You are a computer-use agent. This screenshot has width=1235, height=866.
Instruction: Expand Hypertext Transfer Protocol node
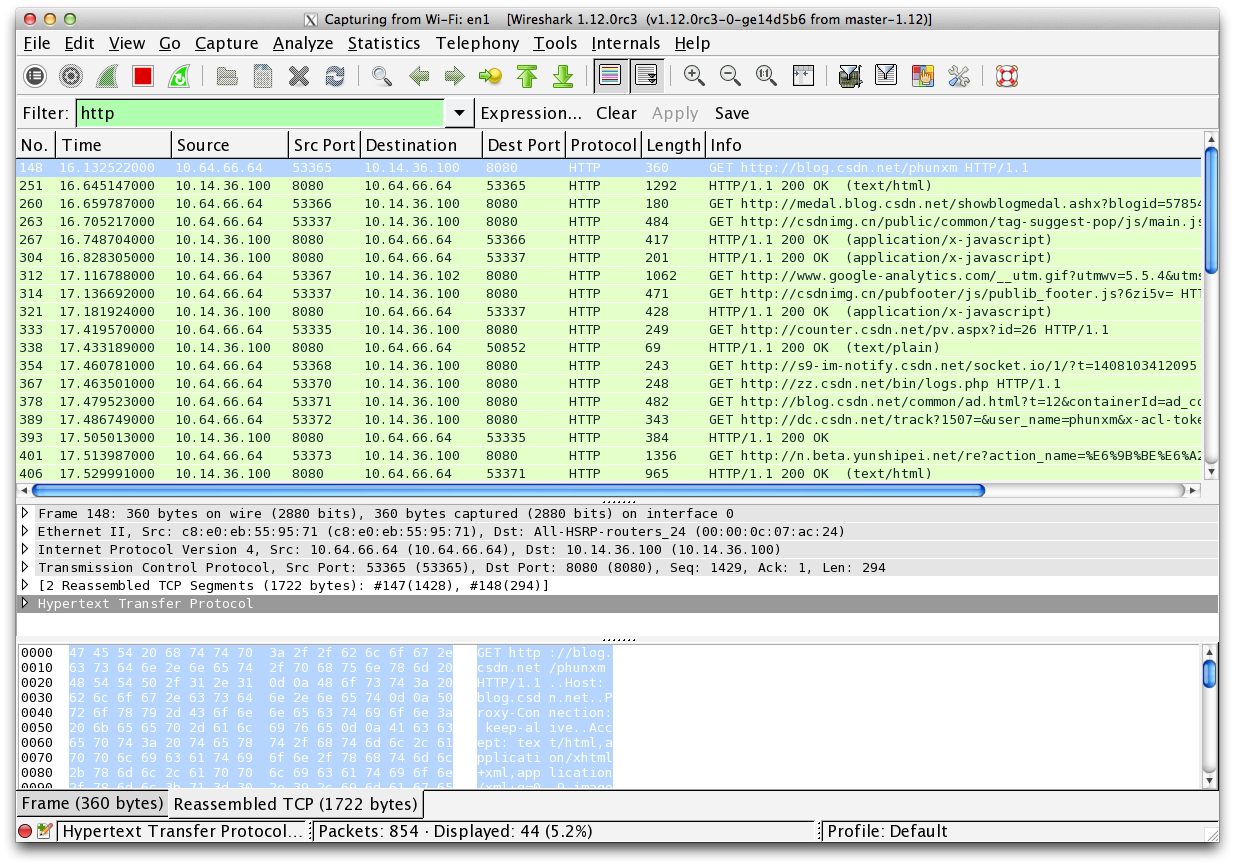26,603
